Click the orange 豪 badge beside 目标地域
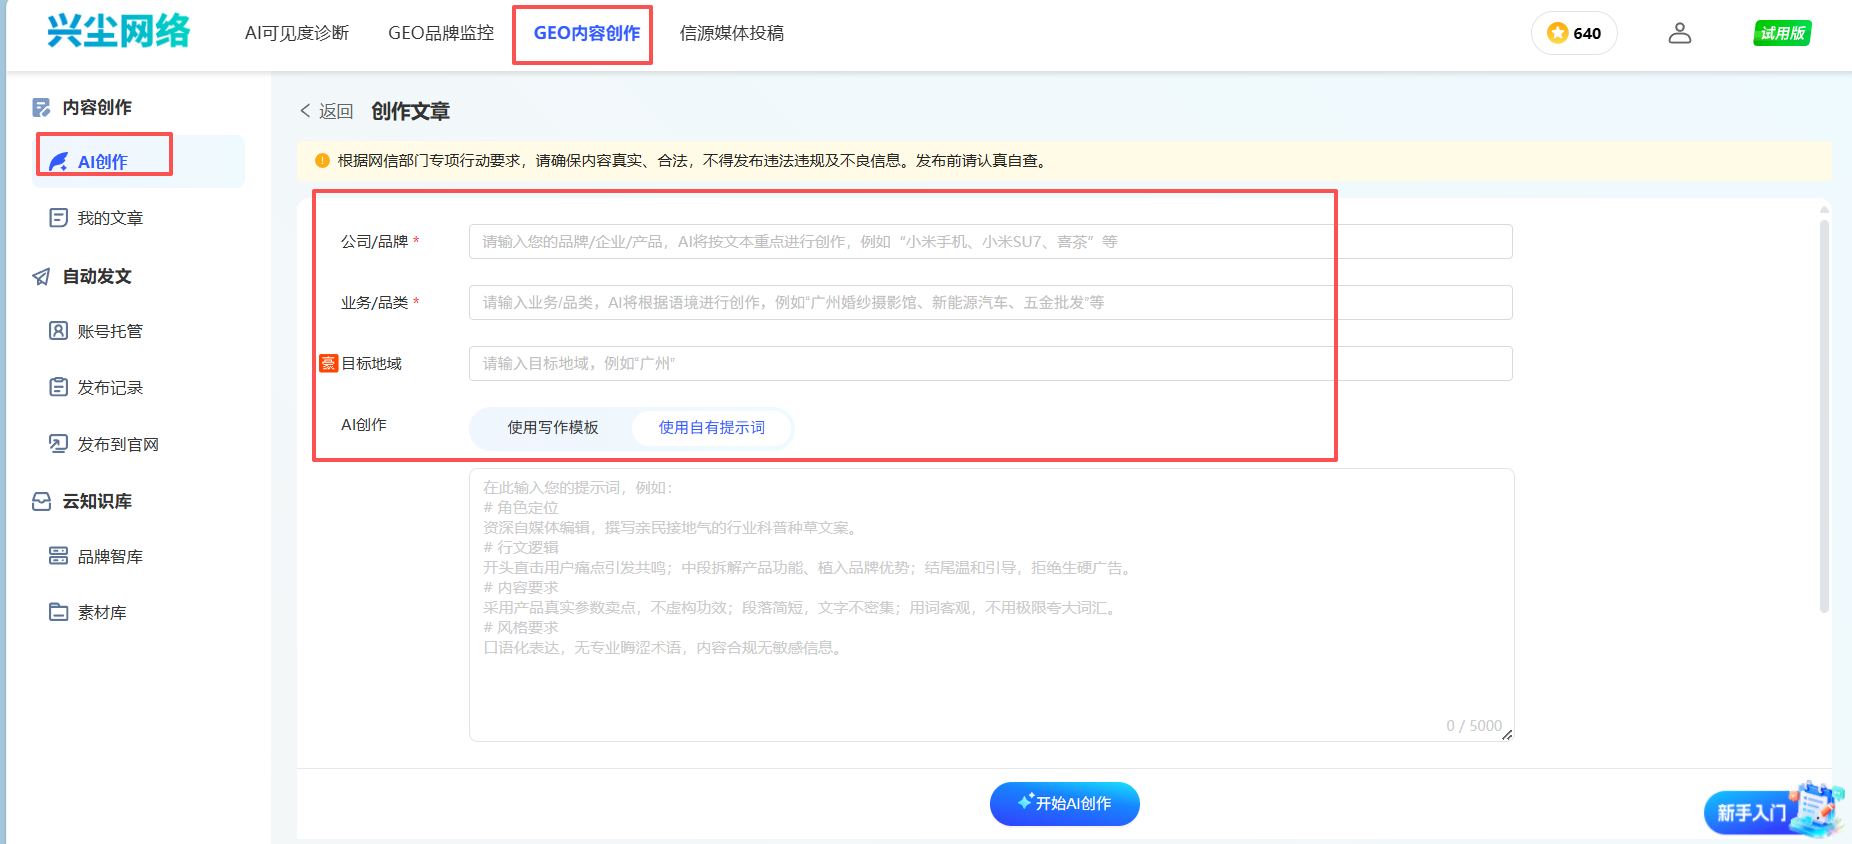1852x844 pixels. 328,363
